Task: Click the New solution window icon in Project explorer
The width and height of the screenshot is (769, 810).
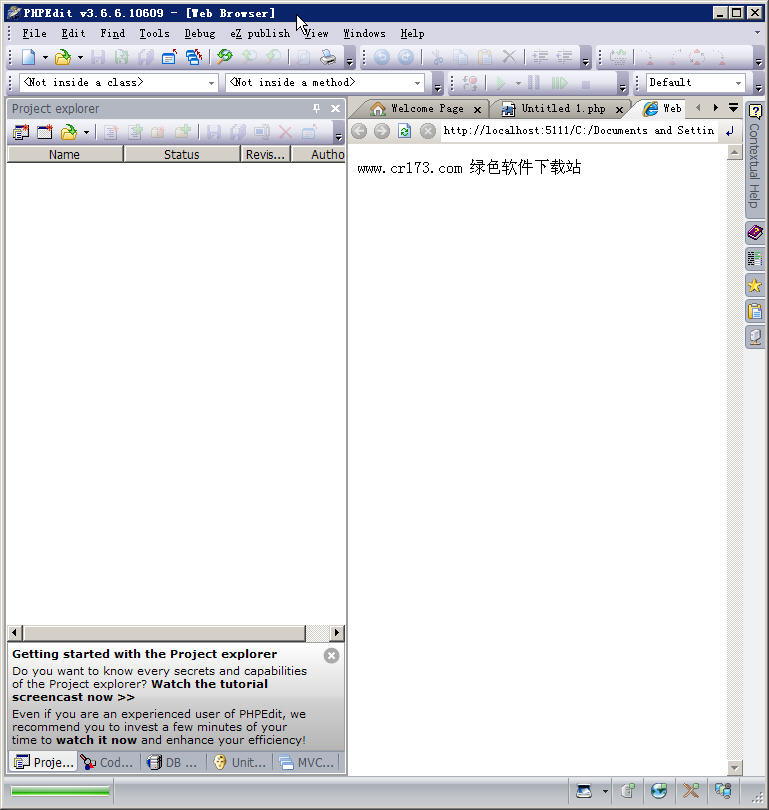Action: 44,133
